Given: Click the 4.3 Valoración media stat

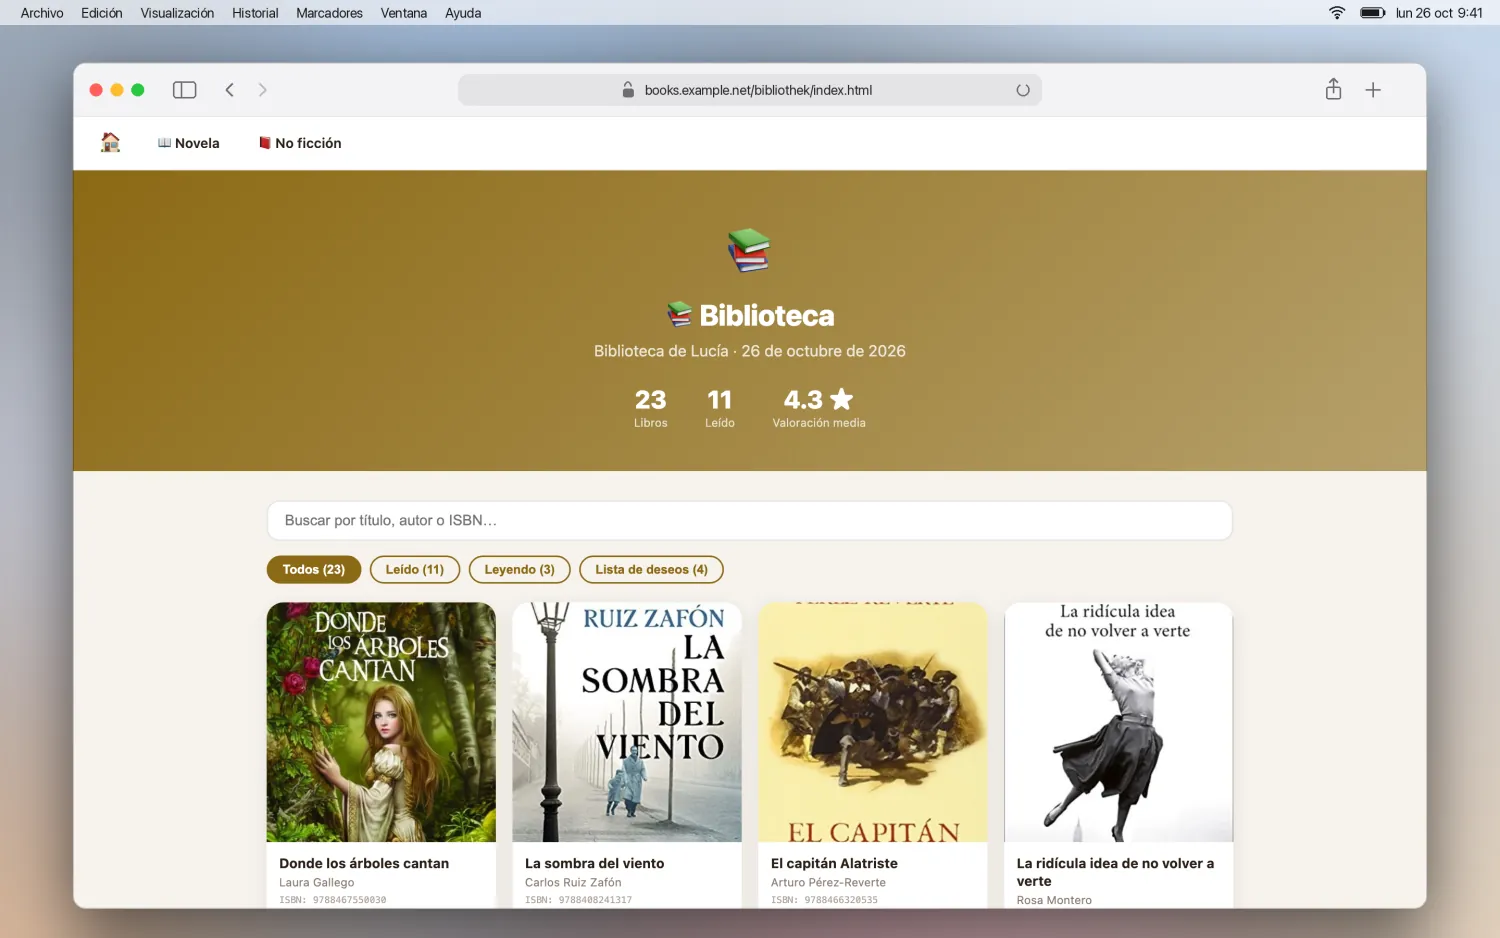Looking at the screenshot, I should coord(819,408).
